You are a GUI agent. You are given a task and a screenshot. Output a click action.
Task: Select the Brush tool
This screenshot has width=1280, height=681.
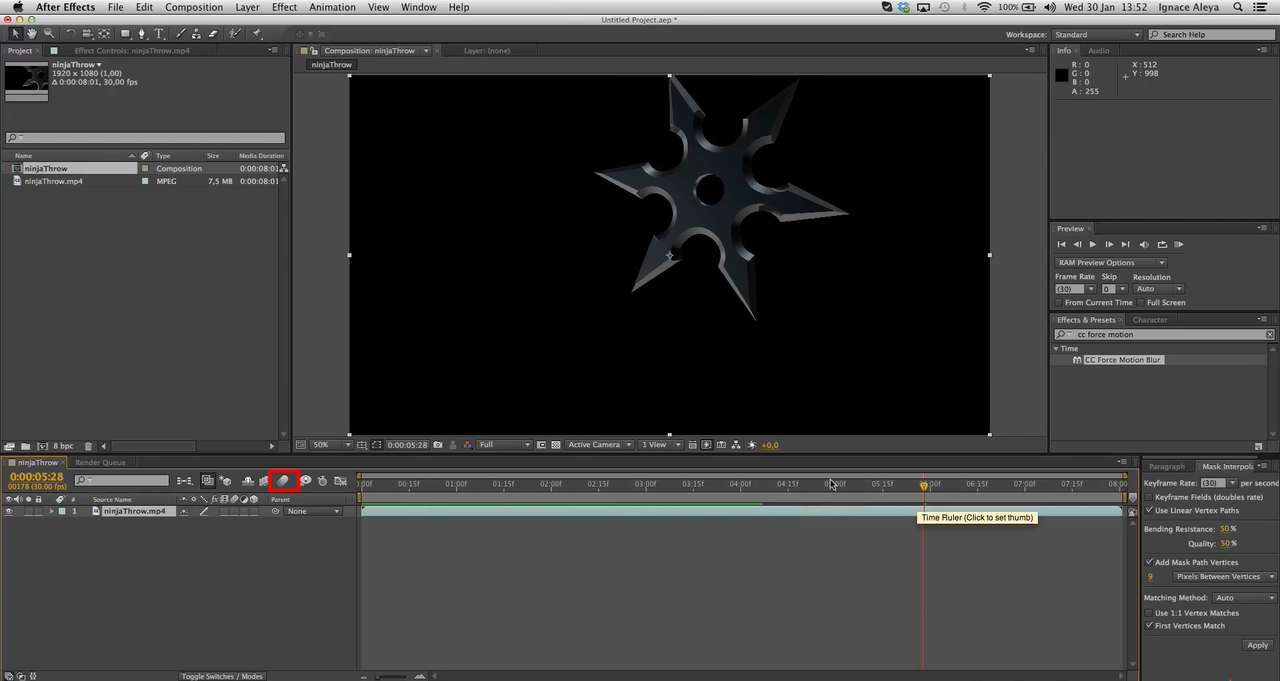click(181, 34)
